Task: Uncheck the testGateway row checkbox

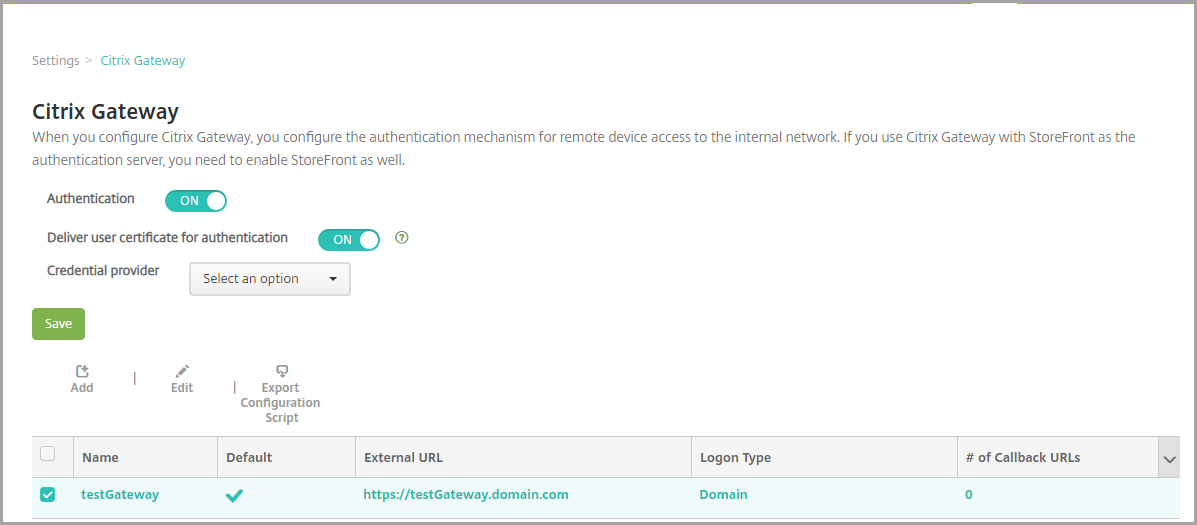Action: point(47,495)
